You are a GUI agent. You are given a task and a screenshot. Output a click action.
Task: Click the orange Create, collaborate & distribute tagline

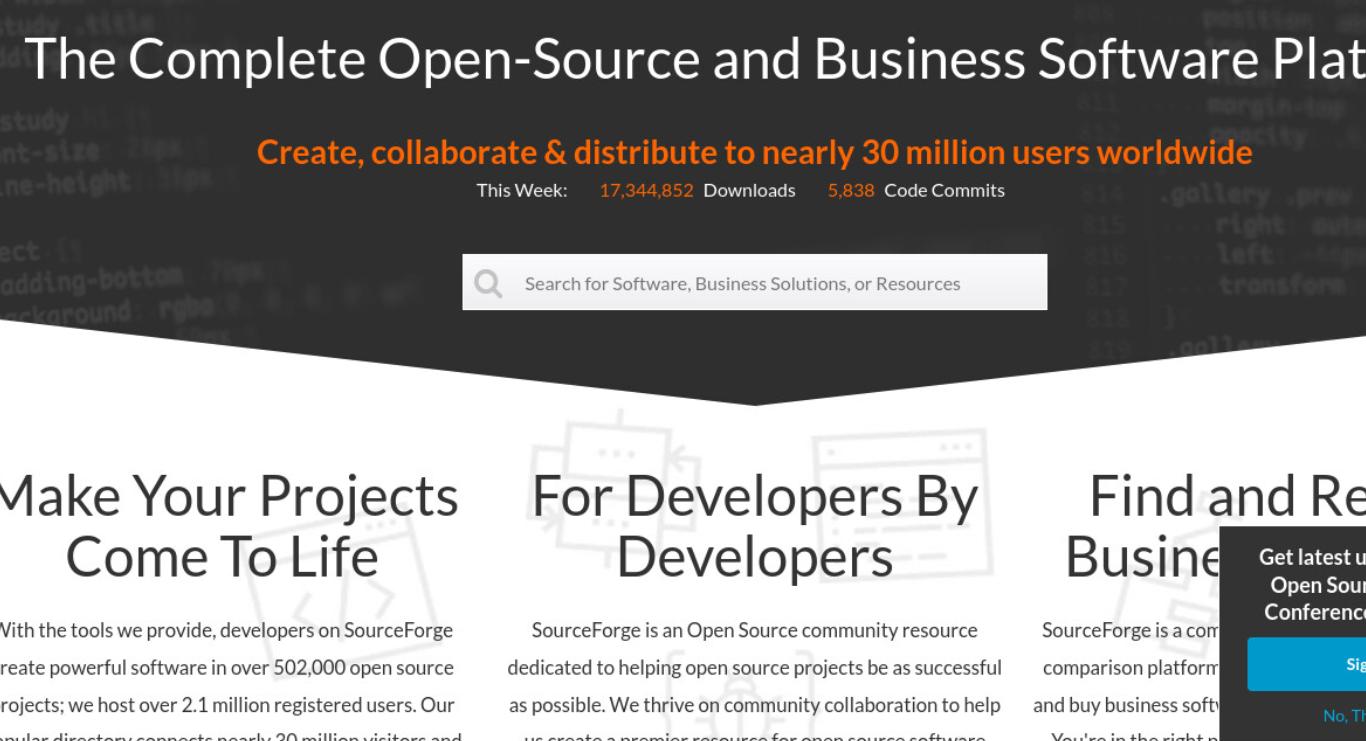coord(754,152)
